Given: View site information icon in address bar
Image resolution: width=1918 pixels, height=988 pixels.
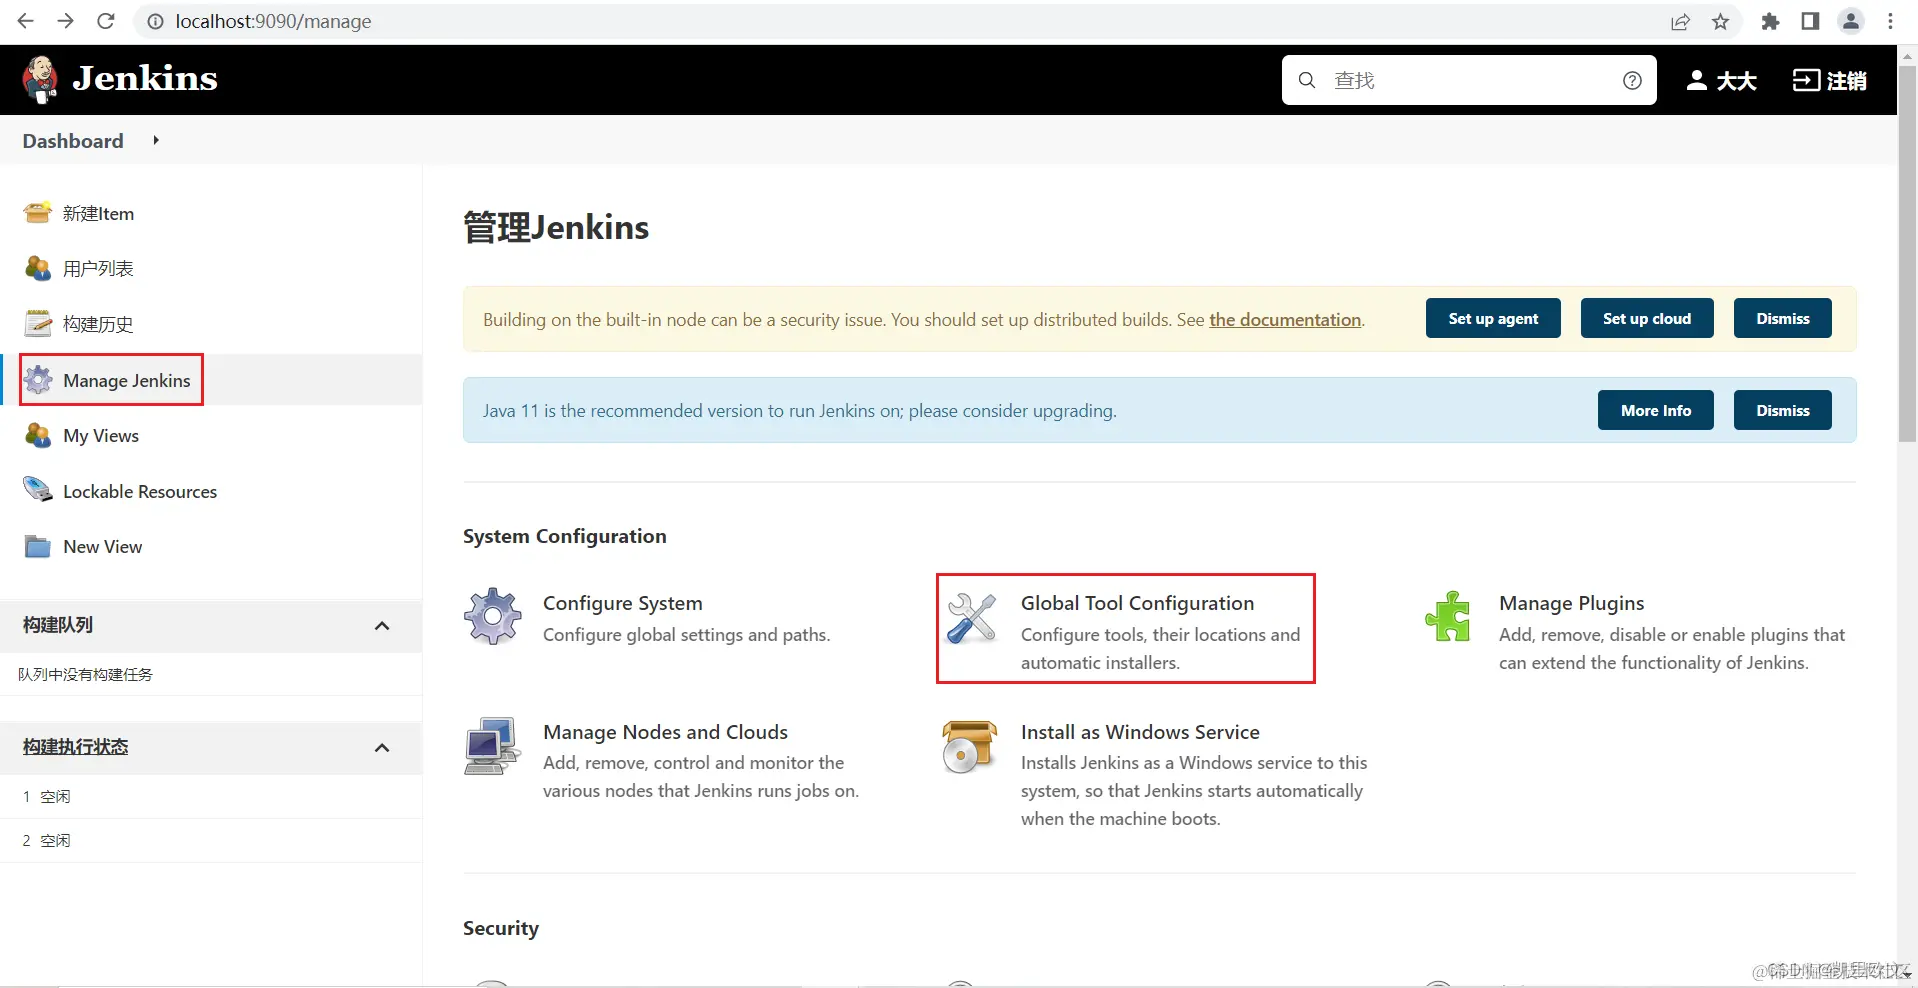Looking at the screenshot, I should pyautogui.click(x=155, y=21).
